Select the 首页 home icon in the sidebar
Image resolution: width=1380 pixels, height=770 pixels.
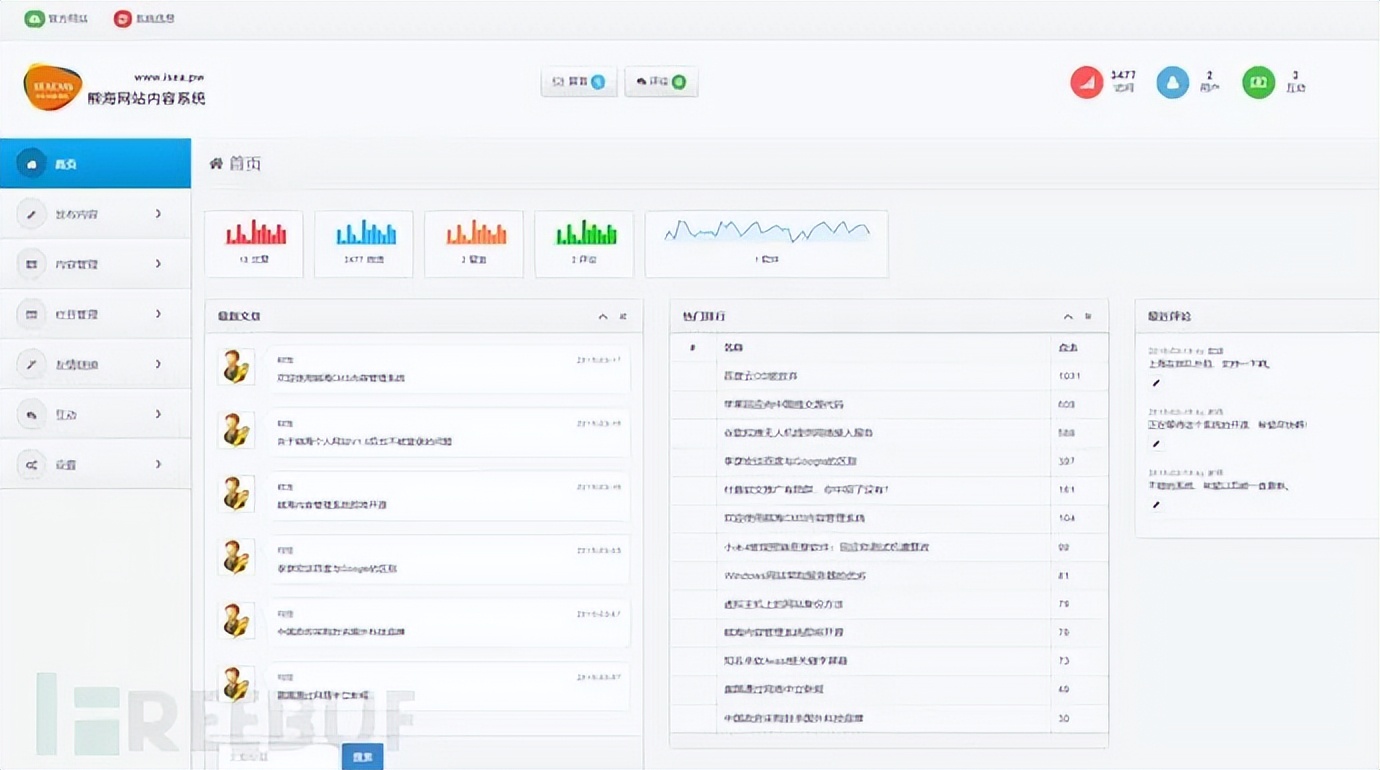33,163
